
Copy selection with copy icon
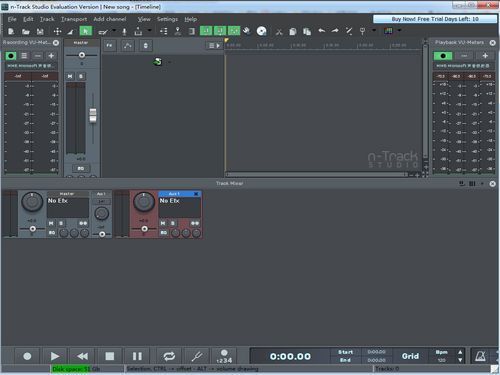pos(293,31)
